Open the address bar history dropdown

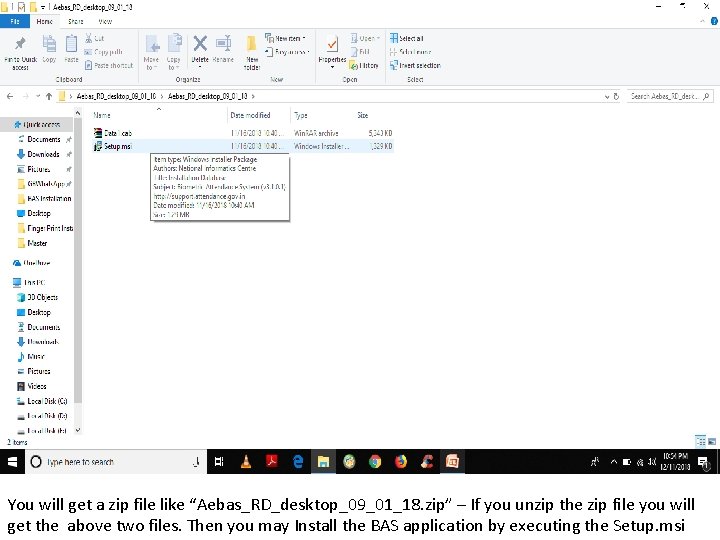coord(607,96)
